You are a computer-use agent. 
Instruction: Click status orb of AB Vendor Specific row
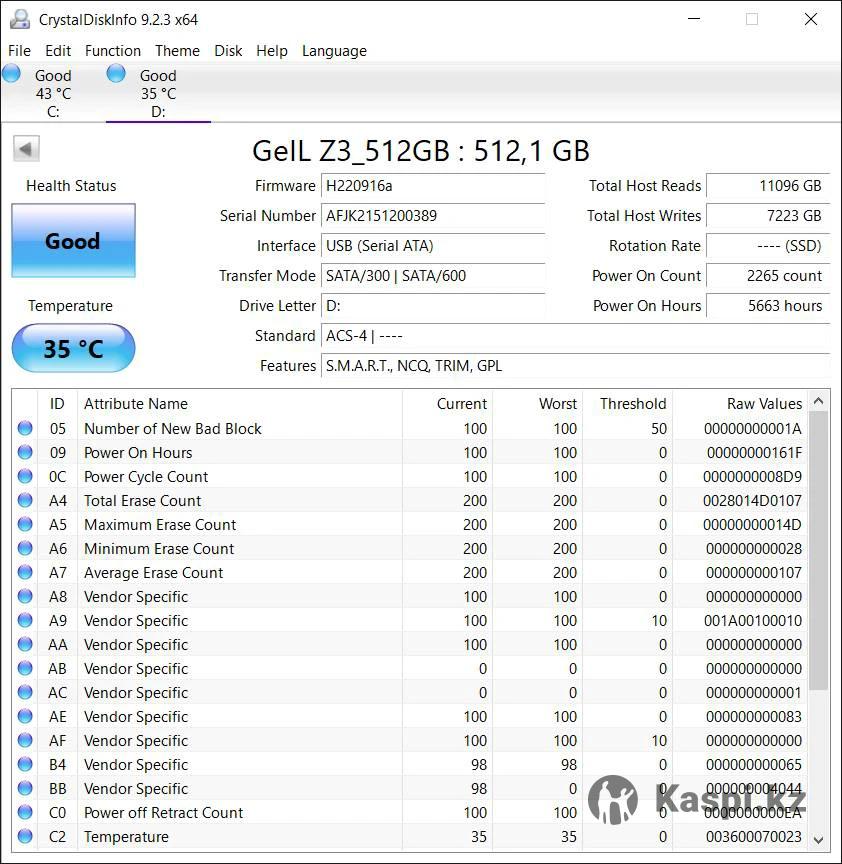point(25,668)
